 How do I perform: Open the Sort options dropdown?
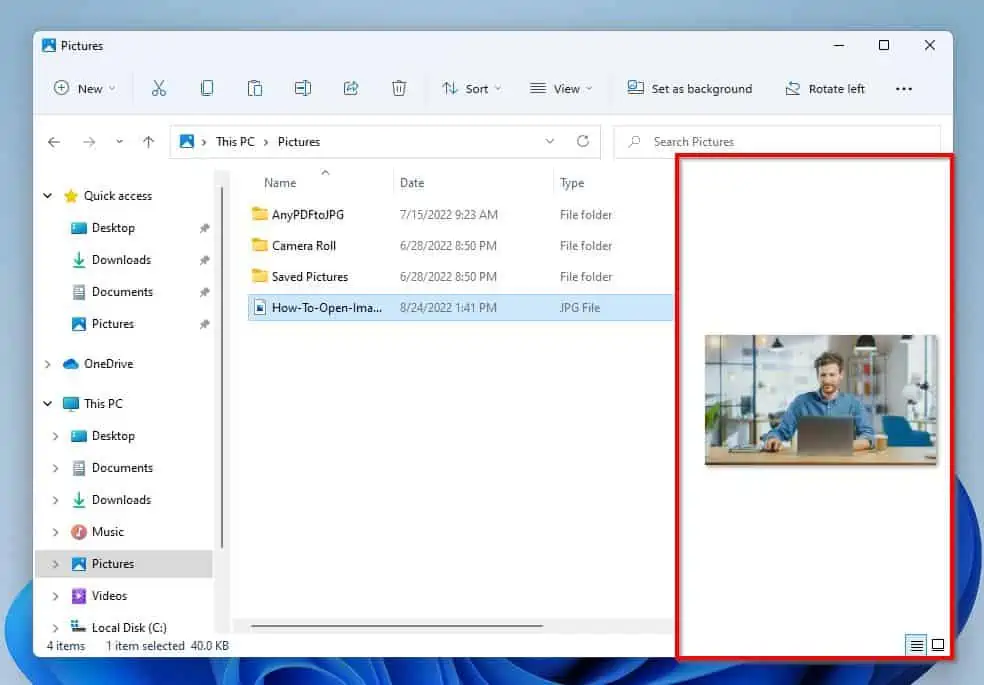point(472,88)
